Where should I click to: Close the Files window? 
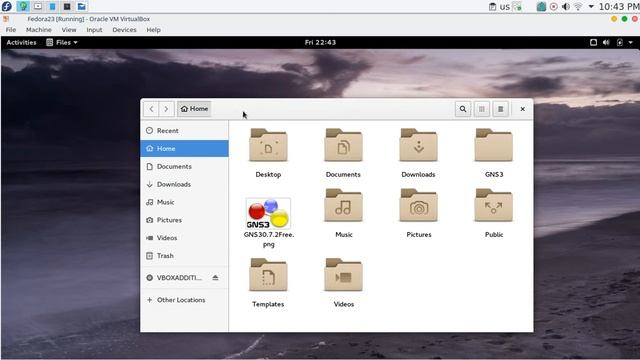(x=522, y=109)
